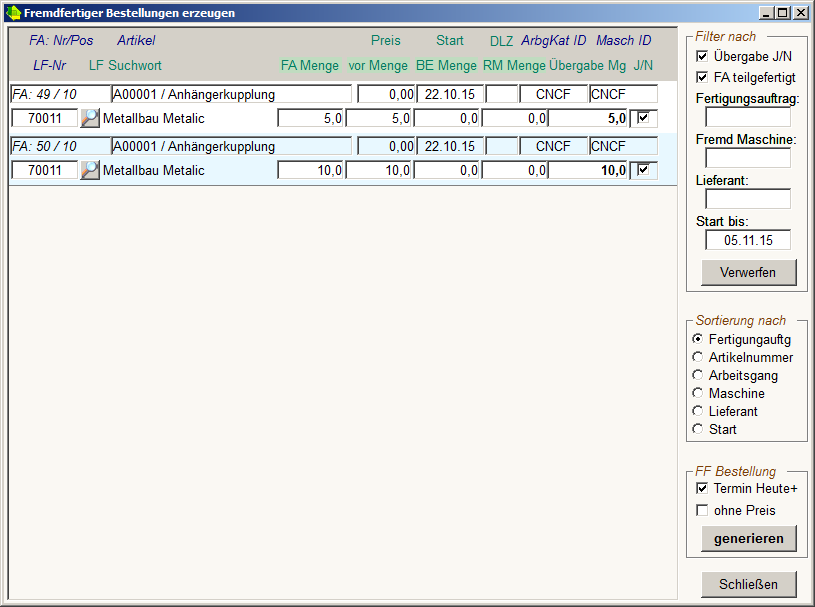Click the BE Menge field 0,0 for FA 49

pos(446,118)
